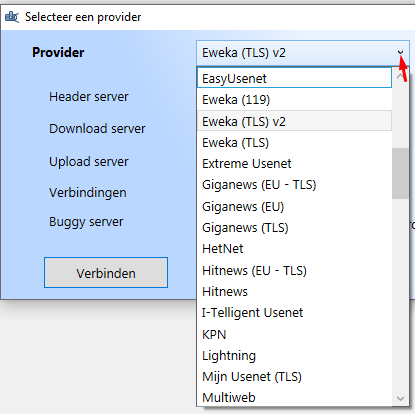
Task: Click the Download server label
Action: pyautogui.click(x=97, y=129)
